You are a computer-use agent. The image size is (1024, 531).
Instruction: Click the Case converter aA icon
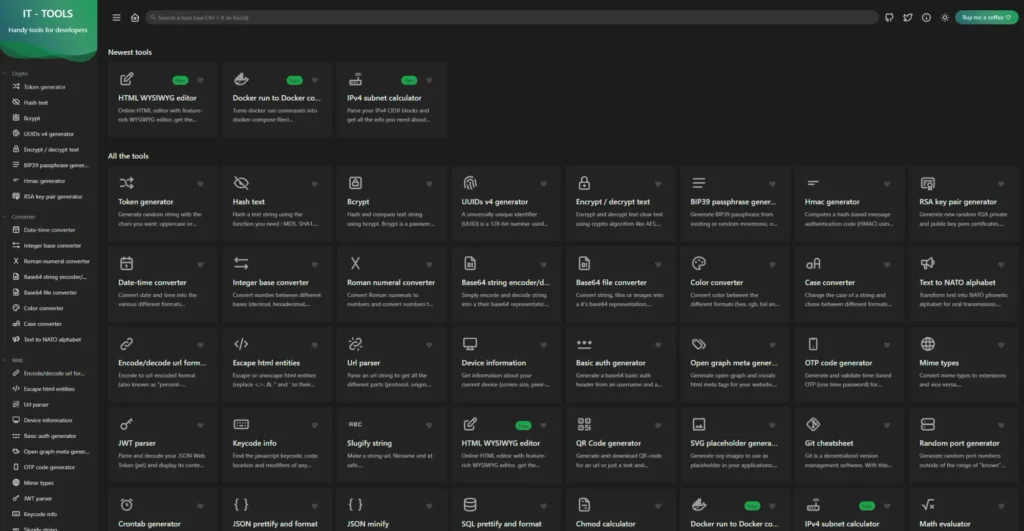point(813,263)
